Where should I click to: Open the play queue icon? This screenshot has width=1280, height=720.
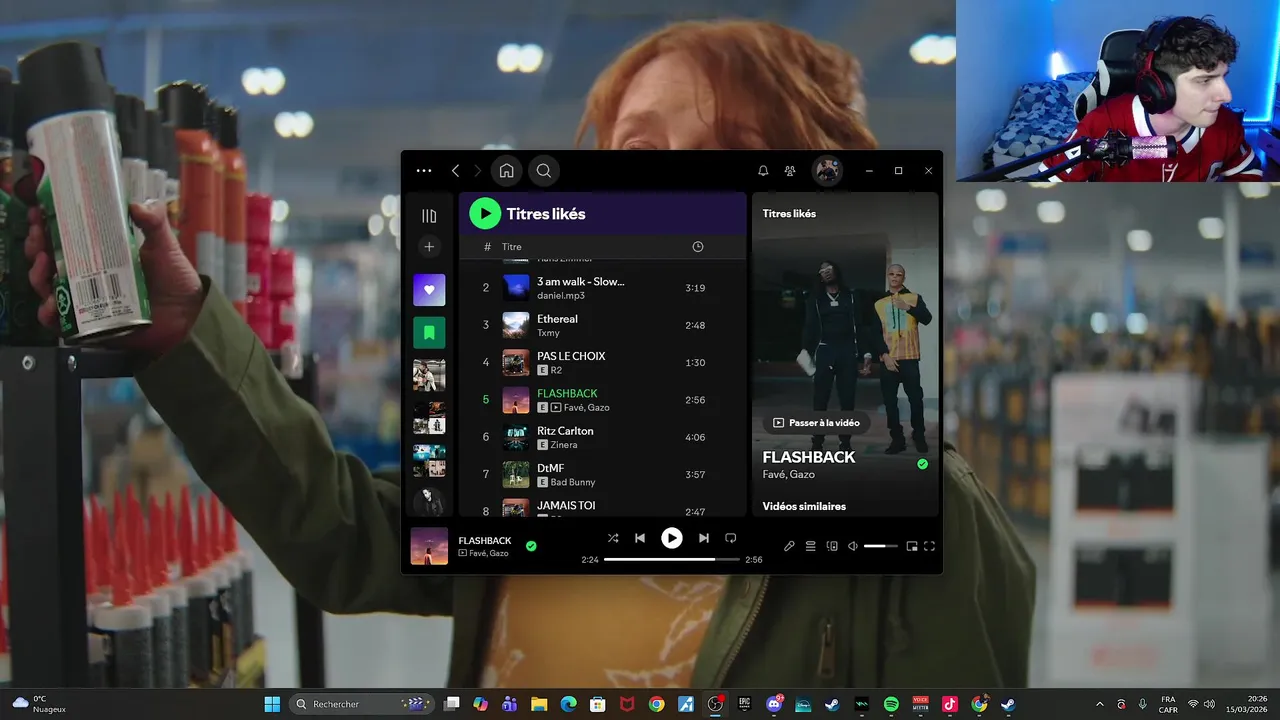coord(811,546)
